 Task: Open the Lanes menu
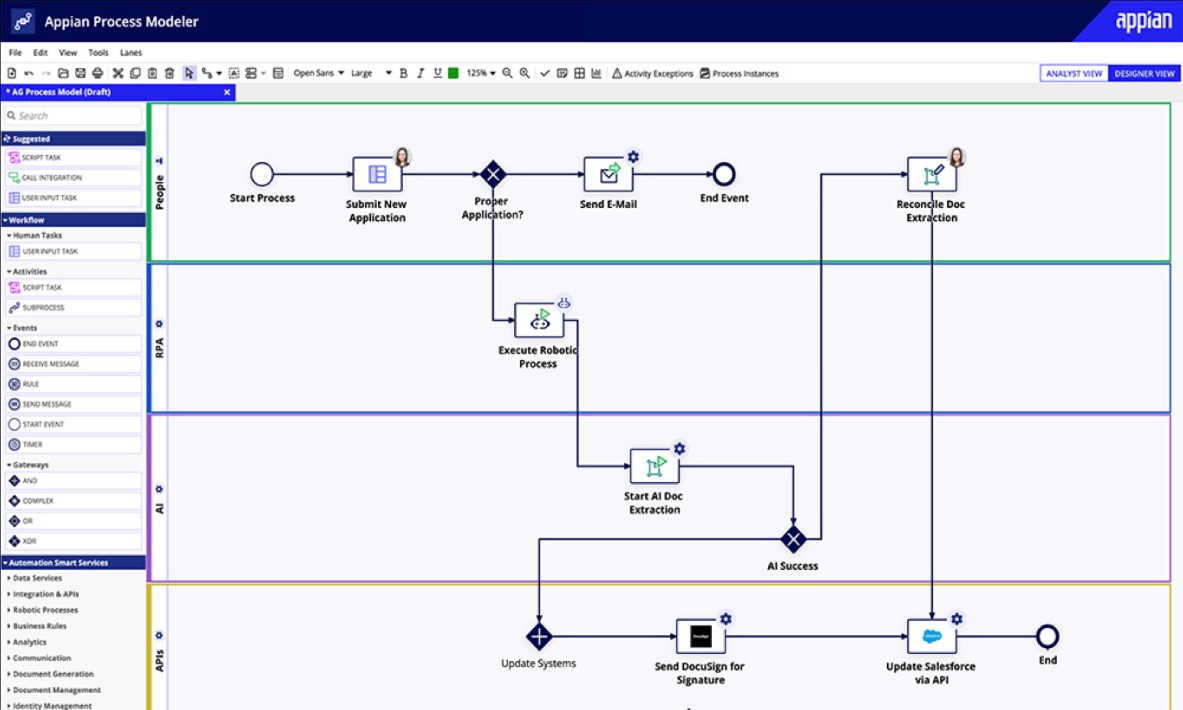coord(131,52)
